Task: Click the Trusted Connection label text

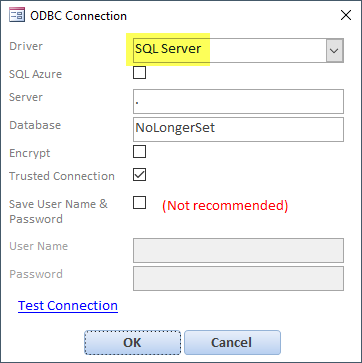Action: (62, 176)
